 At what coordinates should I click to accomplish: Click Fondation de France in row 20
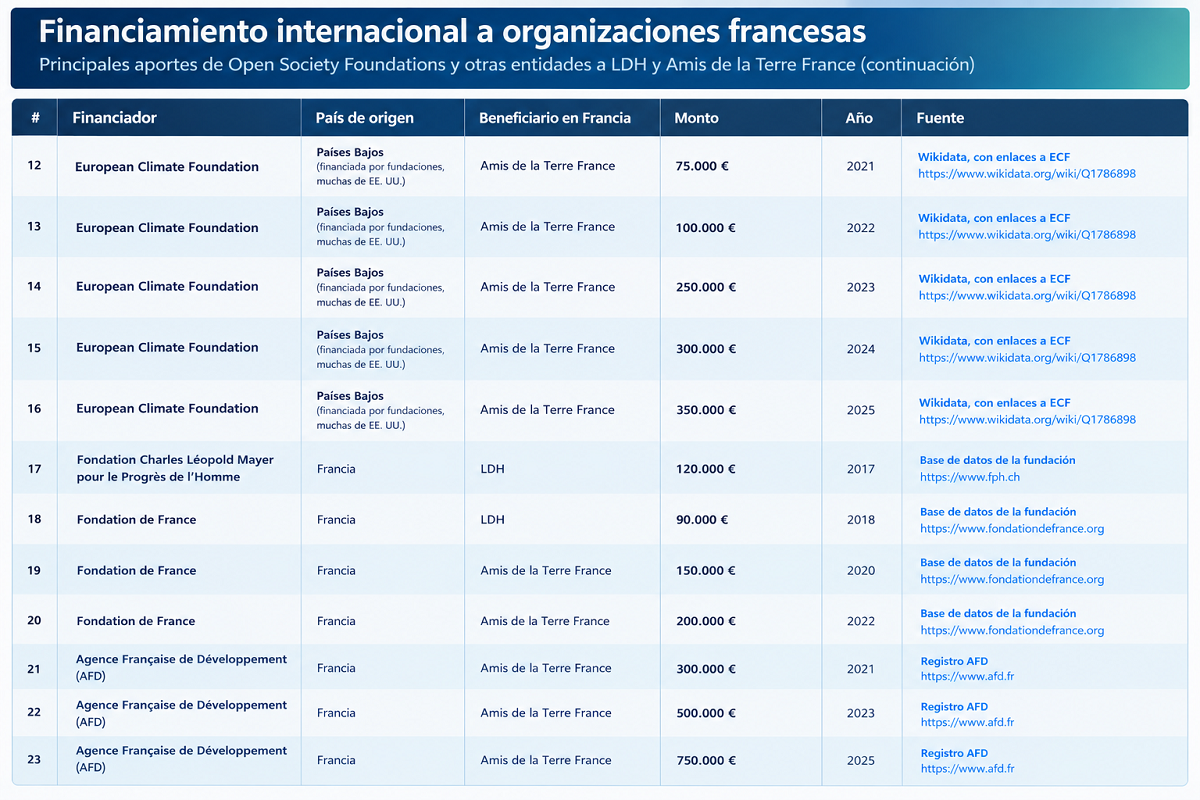pos(136,621)
